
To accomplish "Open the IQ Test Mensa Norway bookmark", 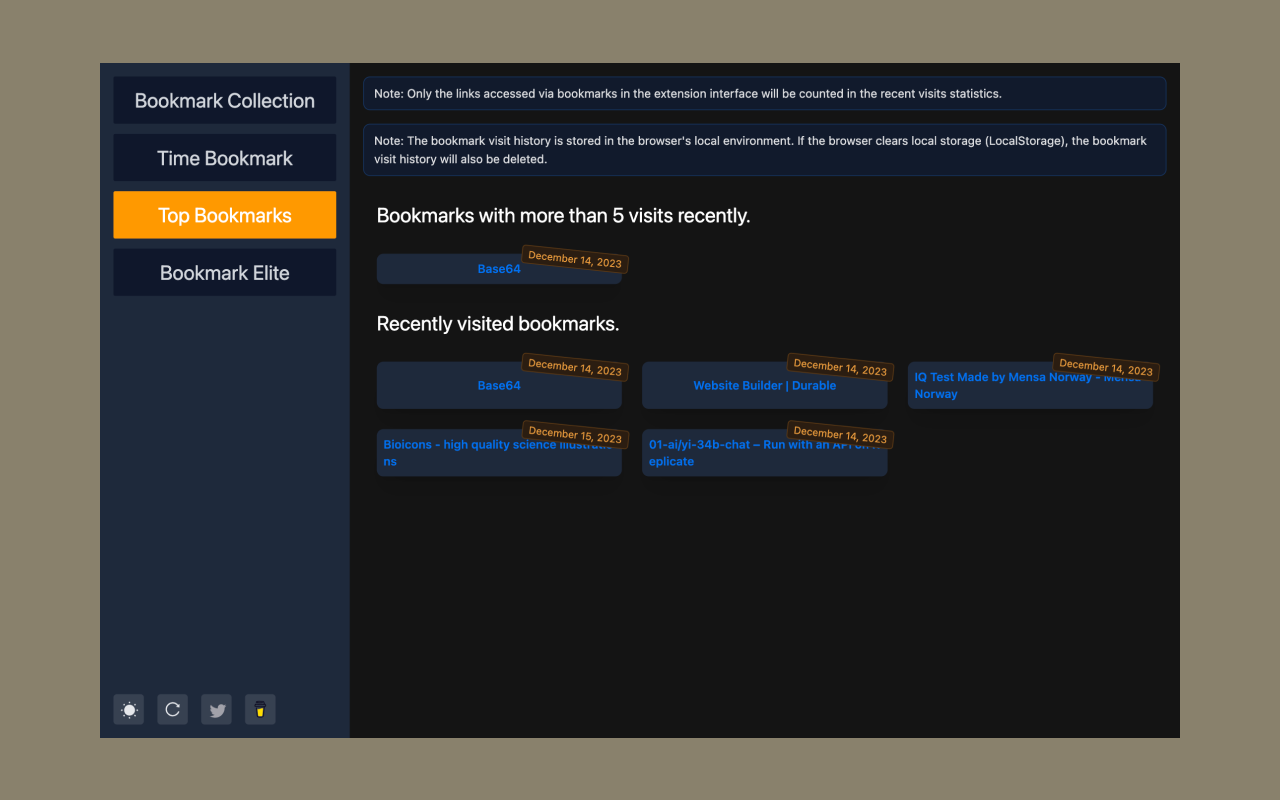I will [x=1030, y=385].
